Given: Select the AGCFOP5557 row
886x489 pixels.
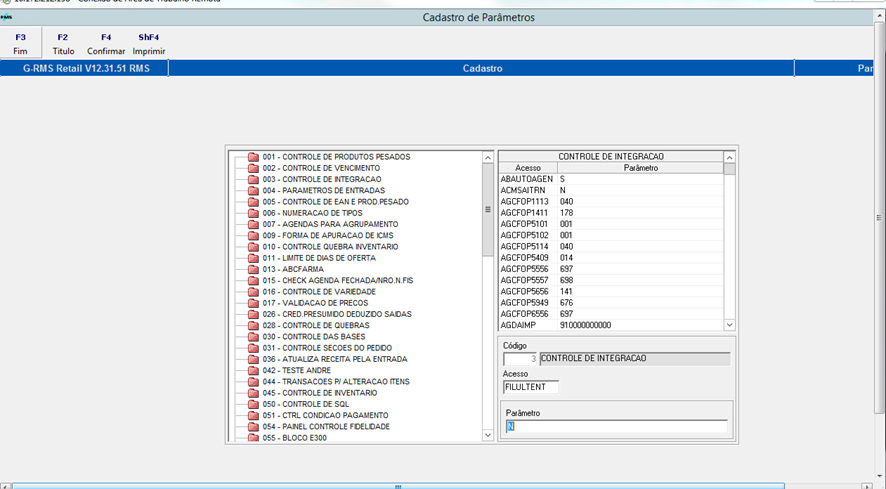Looking at the screenshot, I should [611, 280].
